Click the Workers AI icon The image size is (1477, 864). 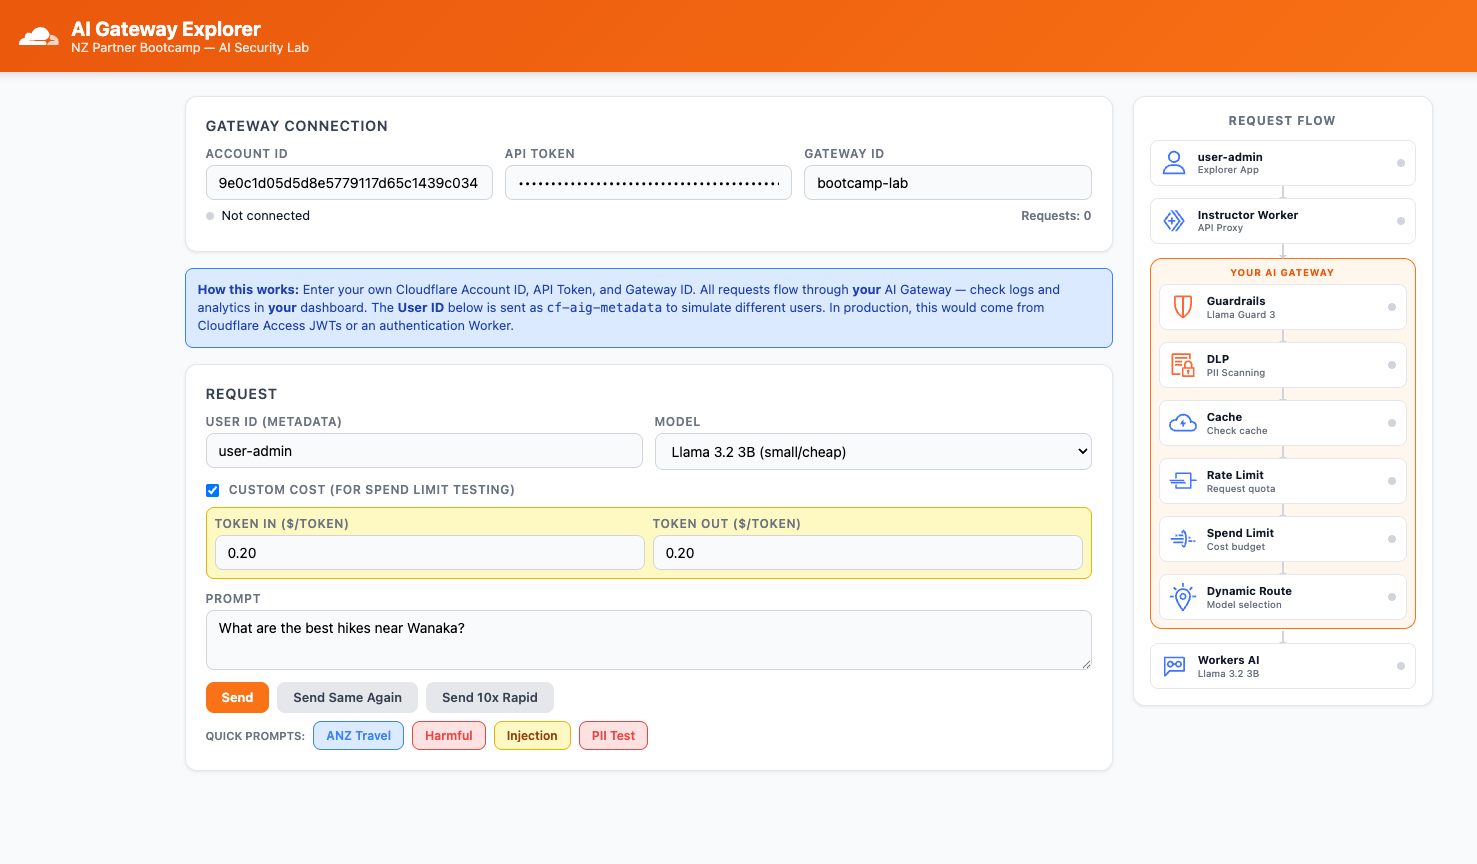point(1174,666)
